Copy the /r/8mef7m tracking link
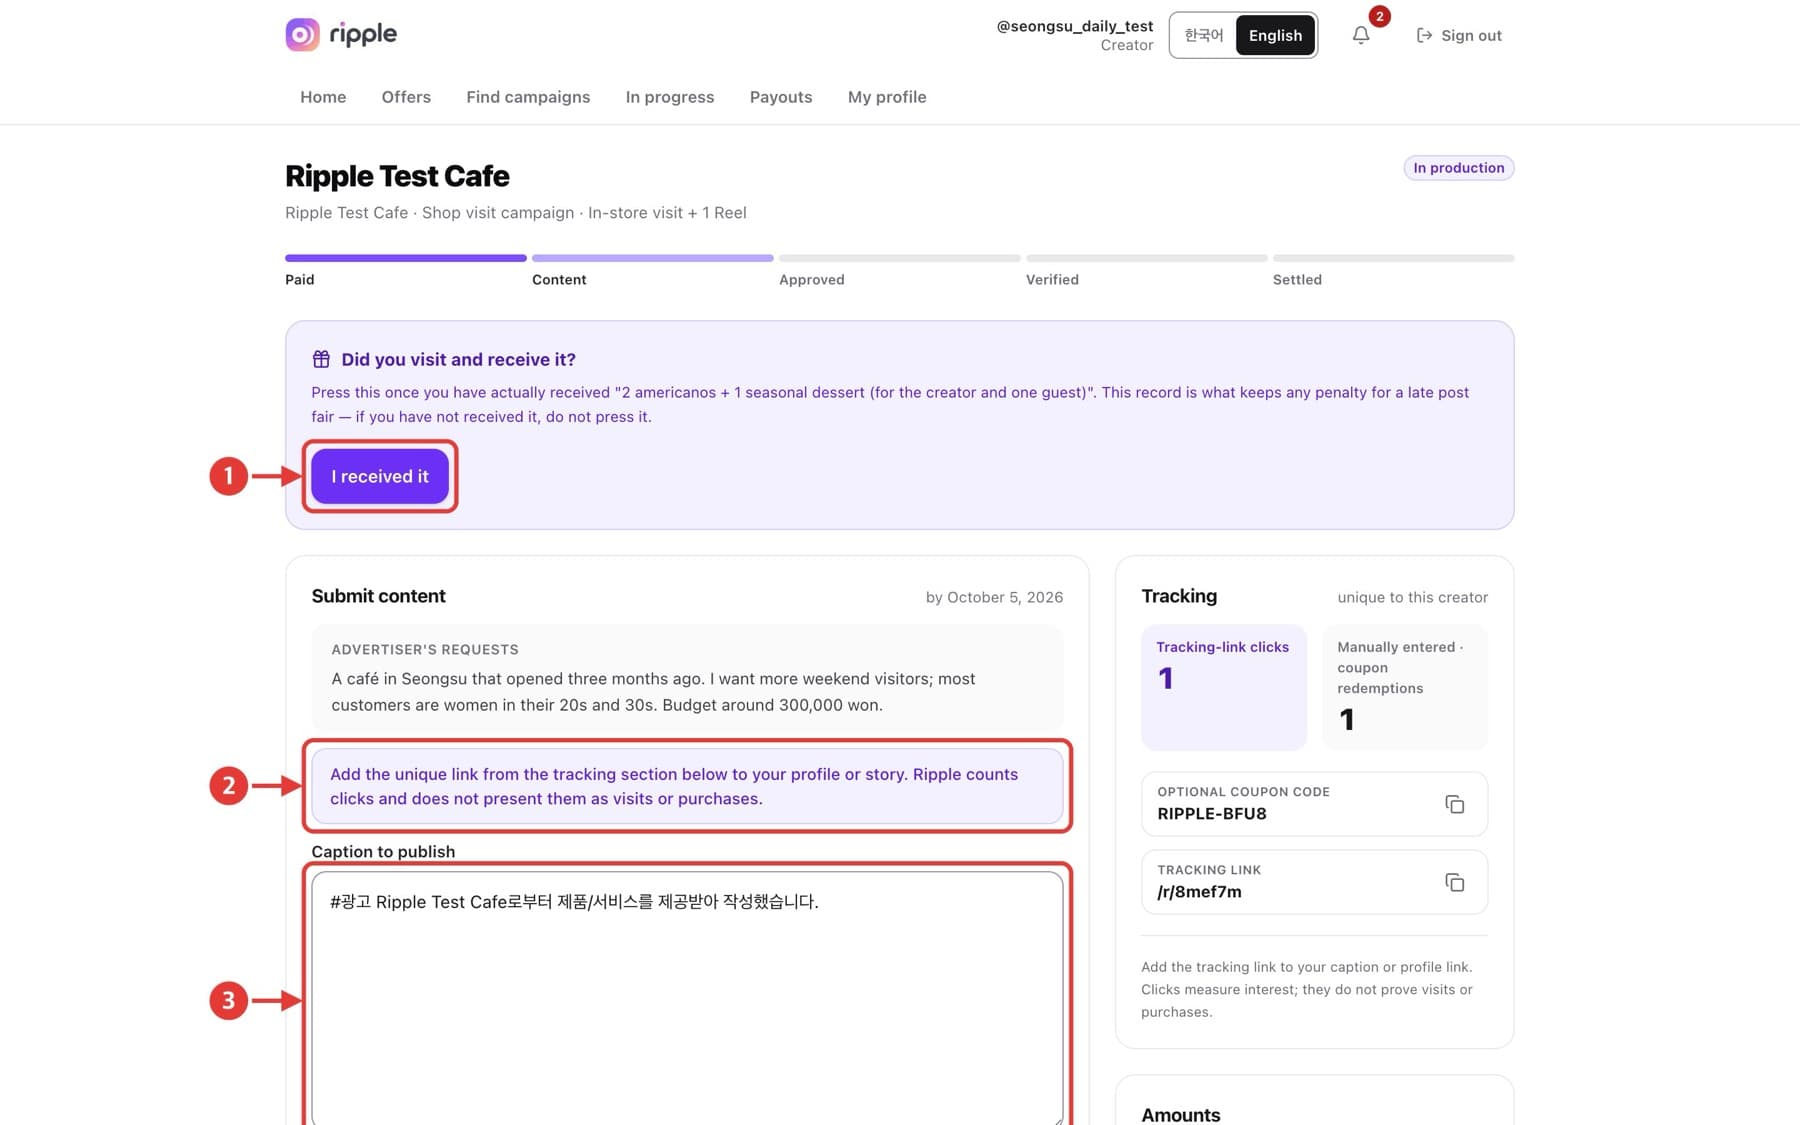 click(x=1454, y=882)
